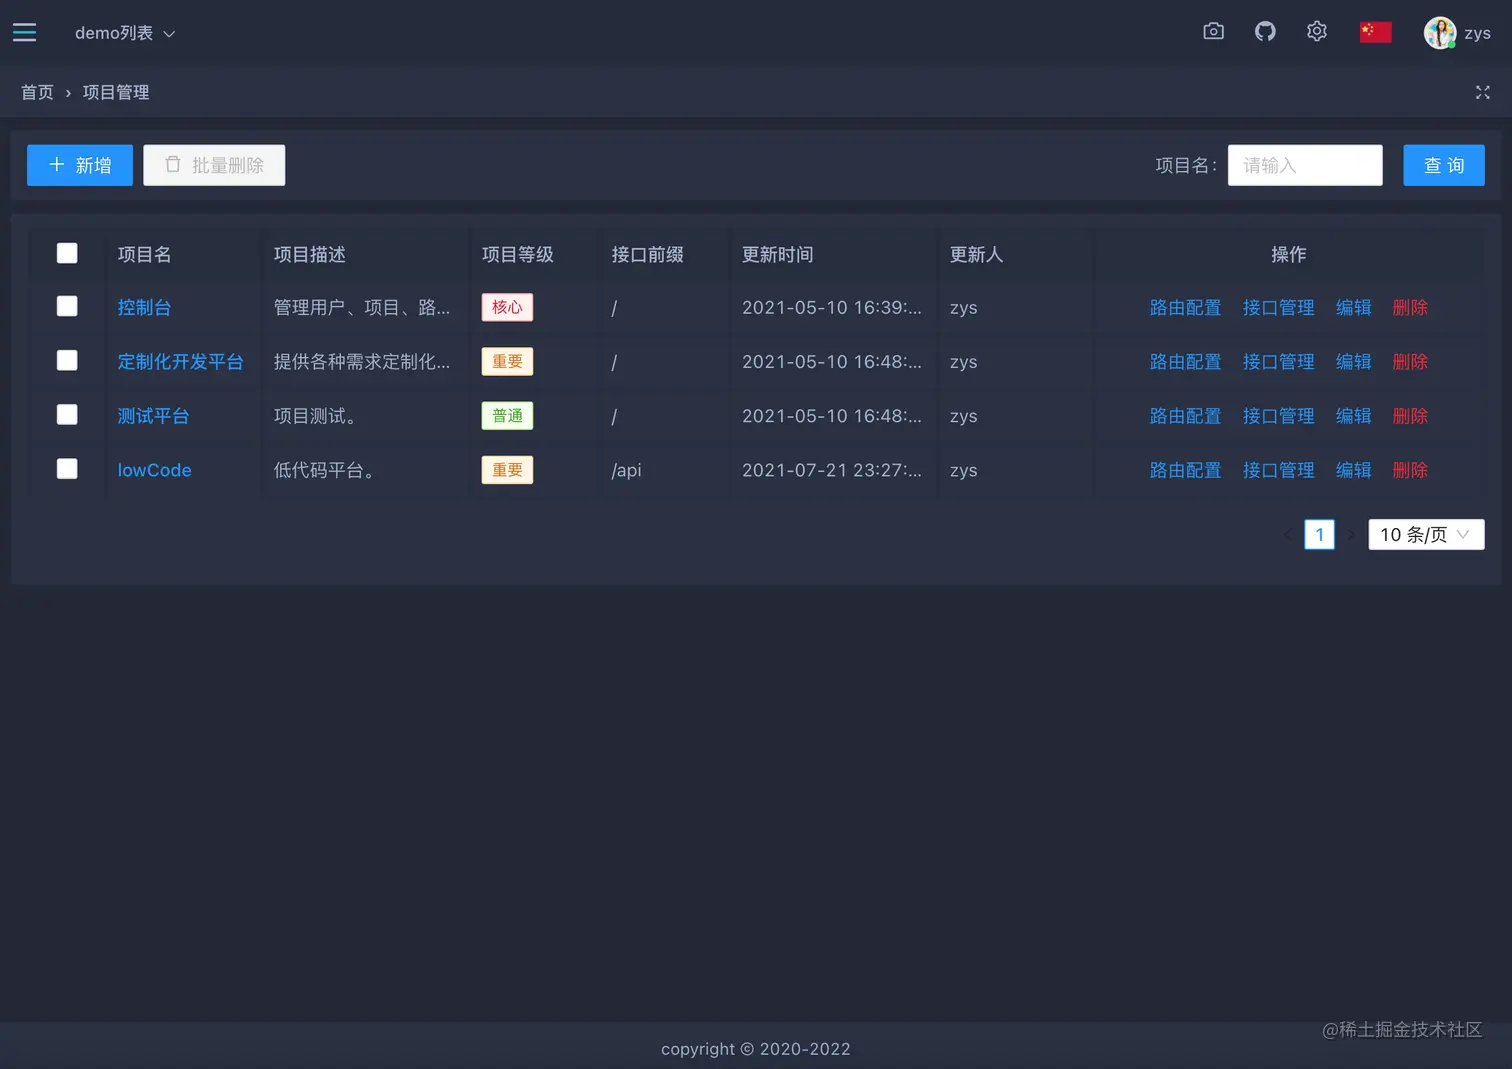Go to the next page arrow
The height and width of the screenshot is (1069, 1512).
[1351, 535]
